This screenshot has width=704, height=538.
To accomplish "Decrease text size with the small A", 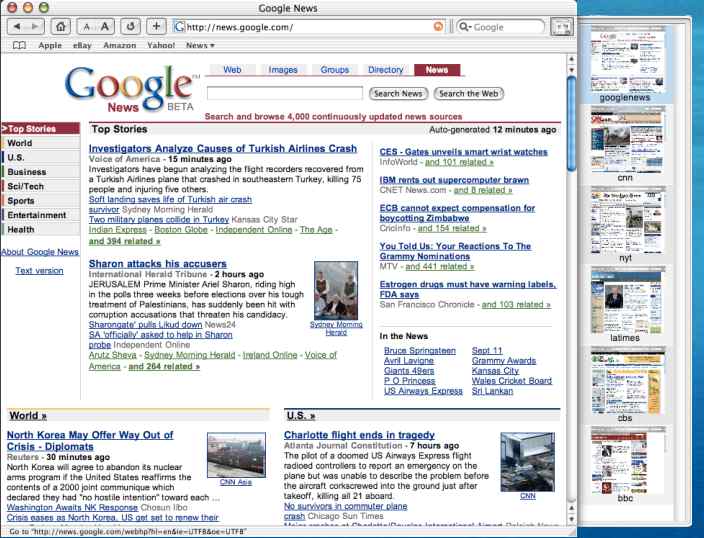I will coord(86,26).
